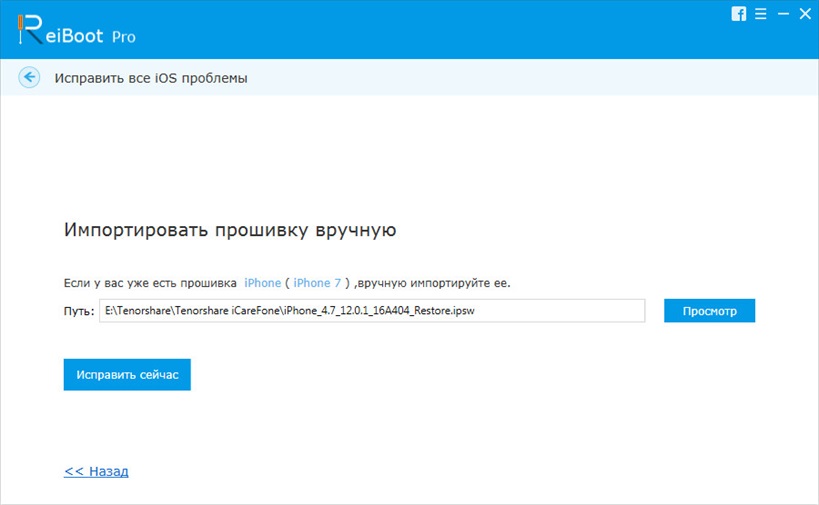Open the Facebook page icon

coord(739,14)
